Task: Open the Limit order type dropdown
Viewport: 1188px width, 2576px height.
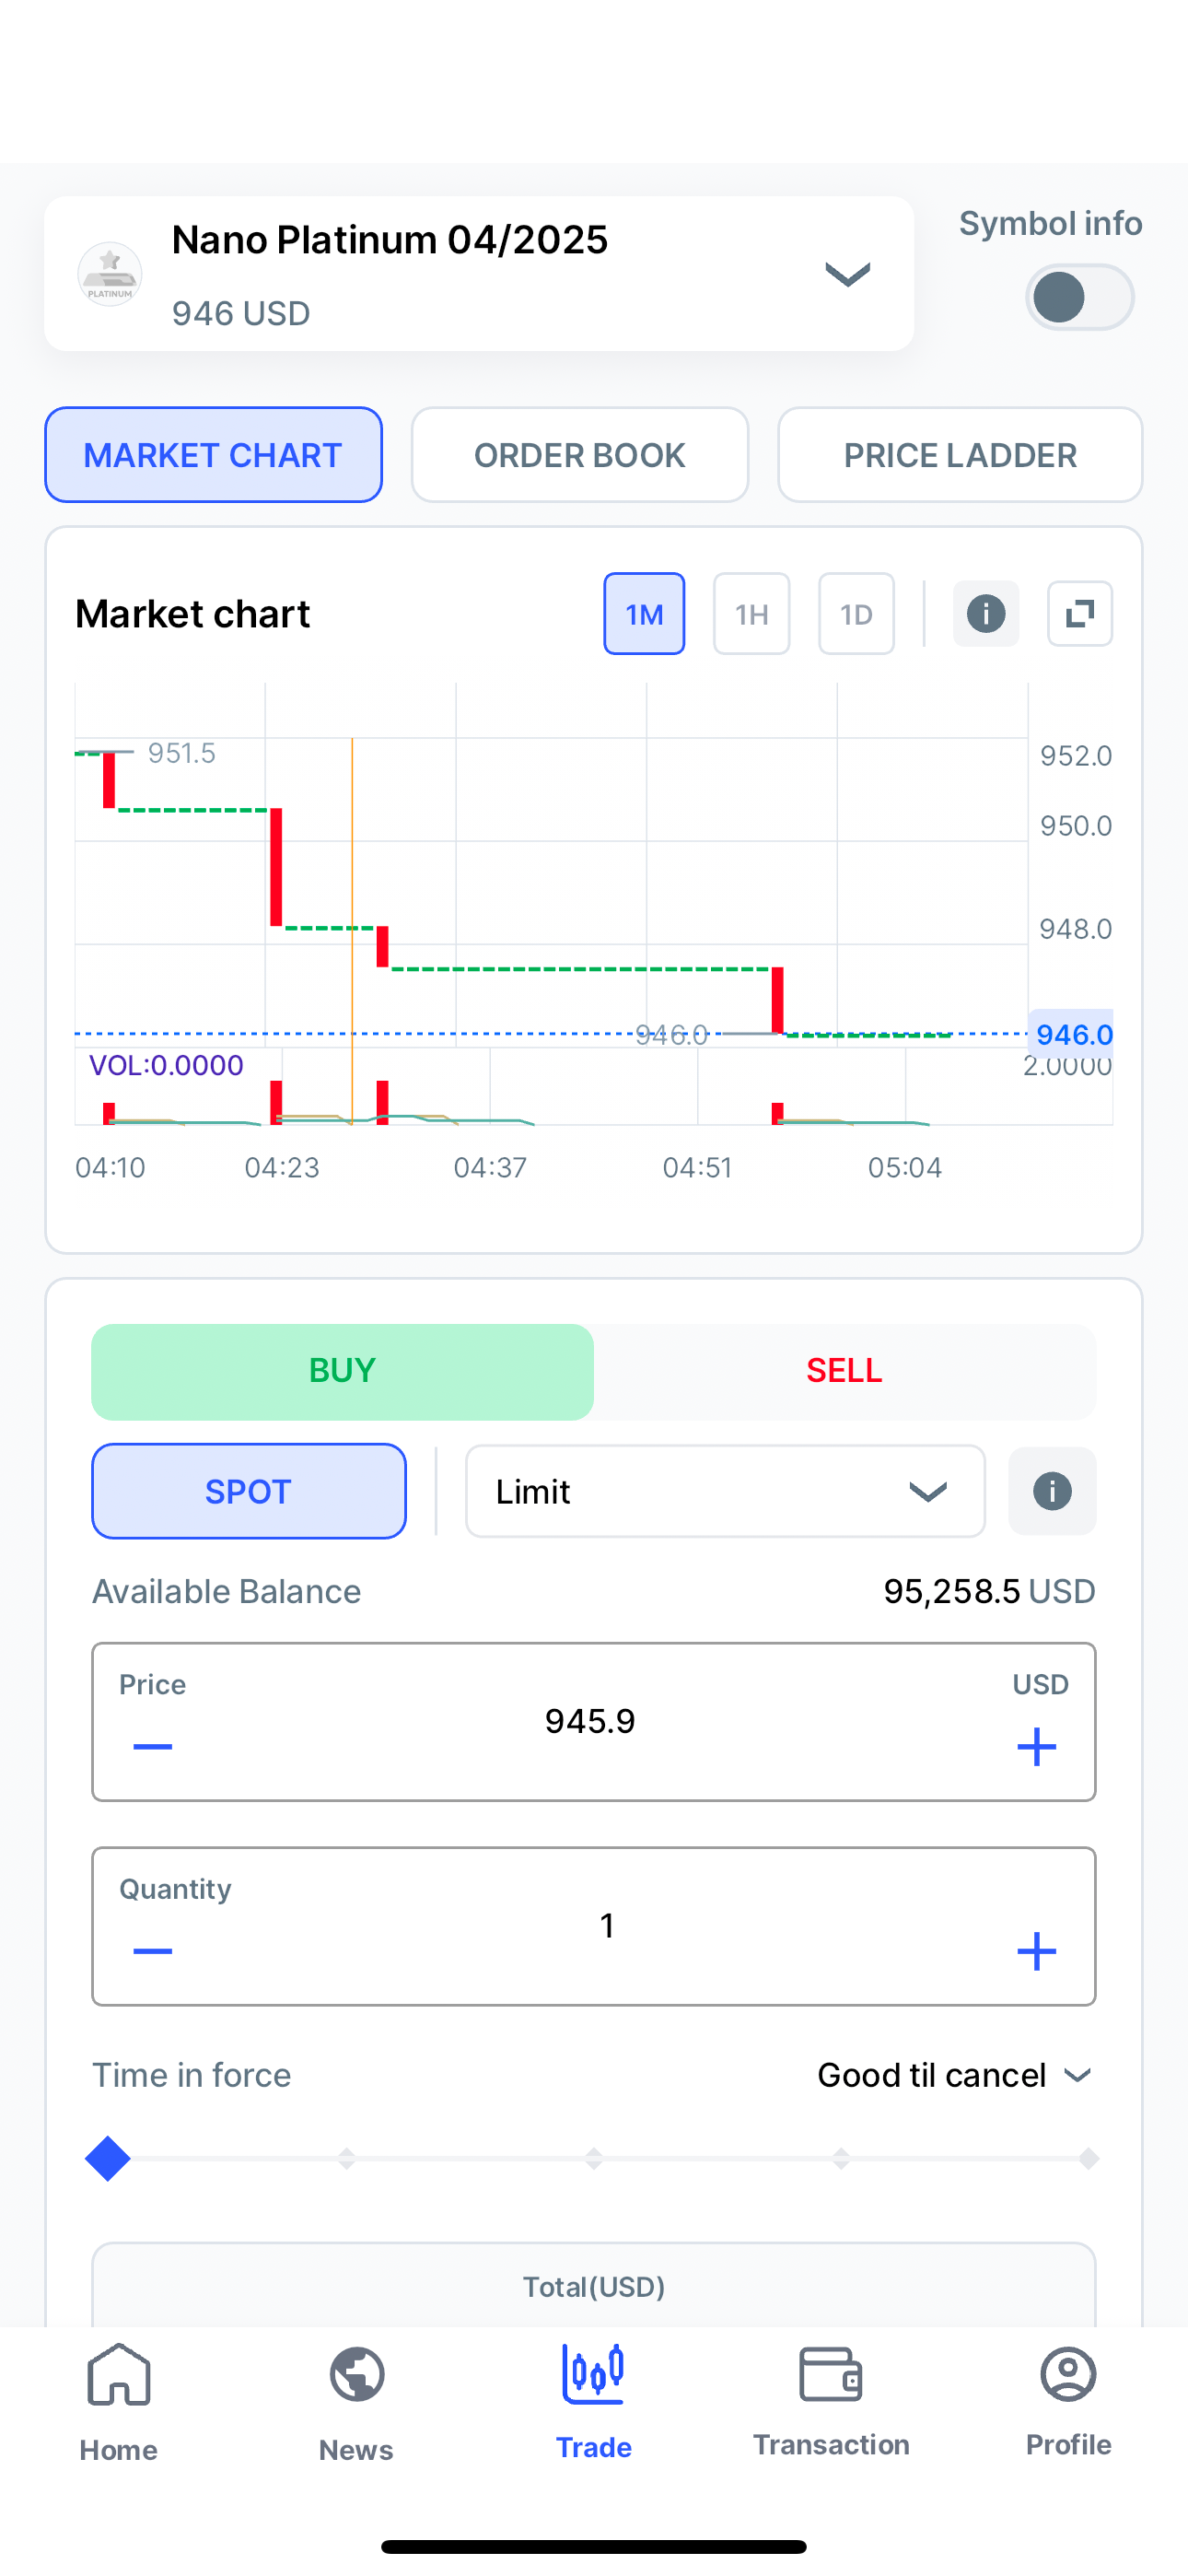Action: [x=725, y=1491]
